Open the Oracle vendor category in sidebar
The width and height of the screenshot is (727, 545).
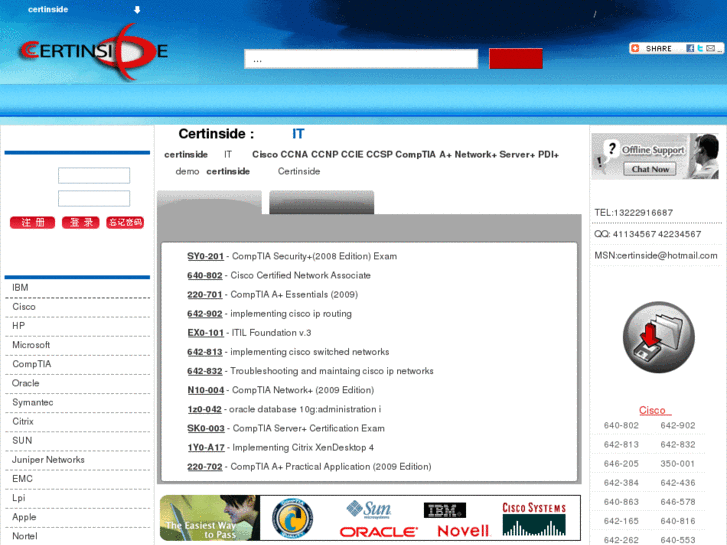pyautogui.click(x=26, y=383)
